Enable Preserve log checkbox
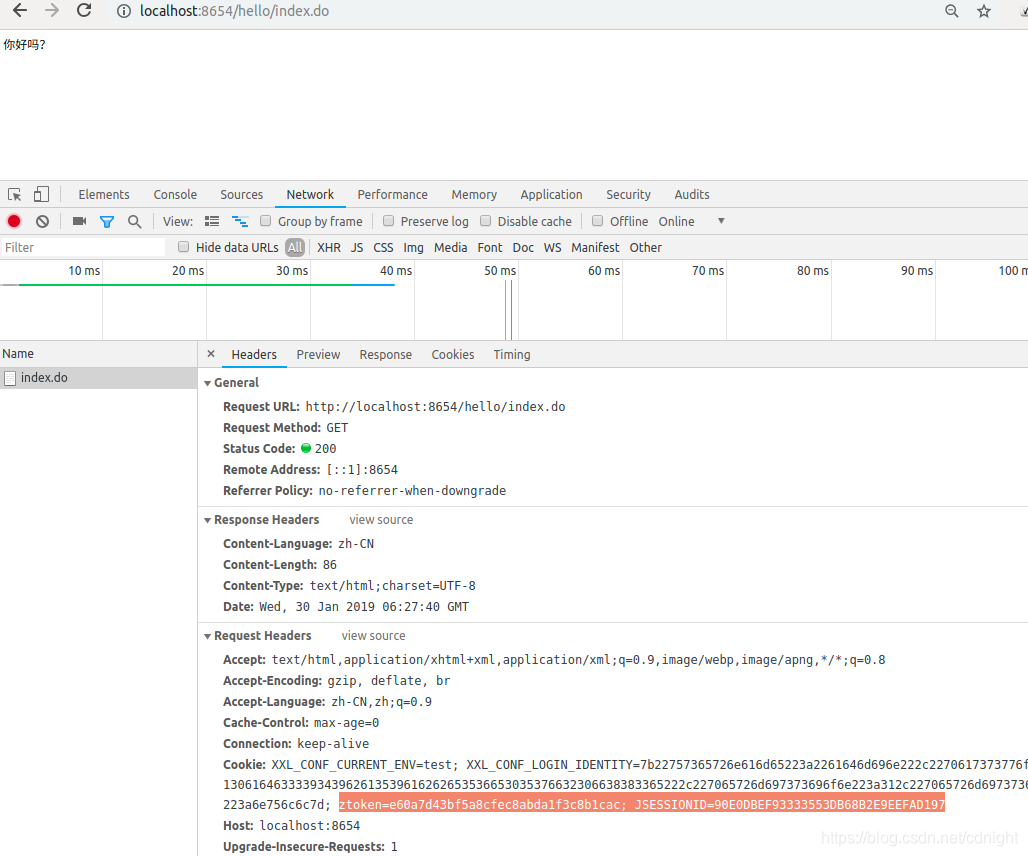This screenshot has height=856, width=1028. pos(389,221)
